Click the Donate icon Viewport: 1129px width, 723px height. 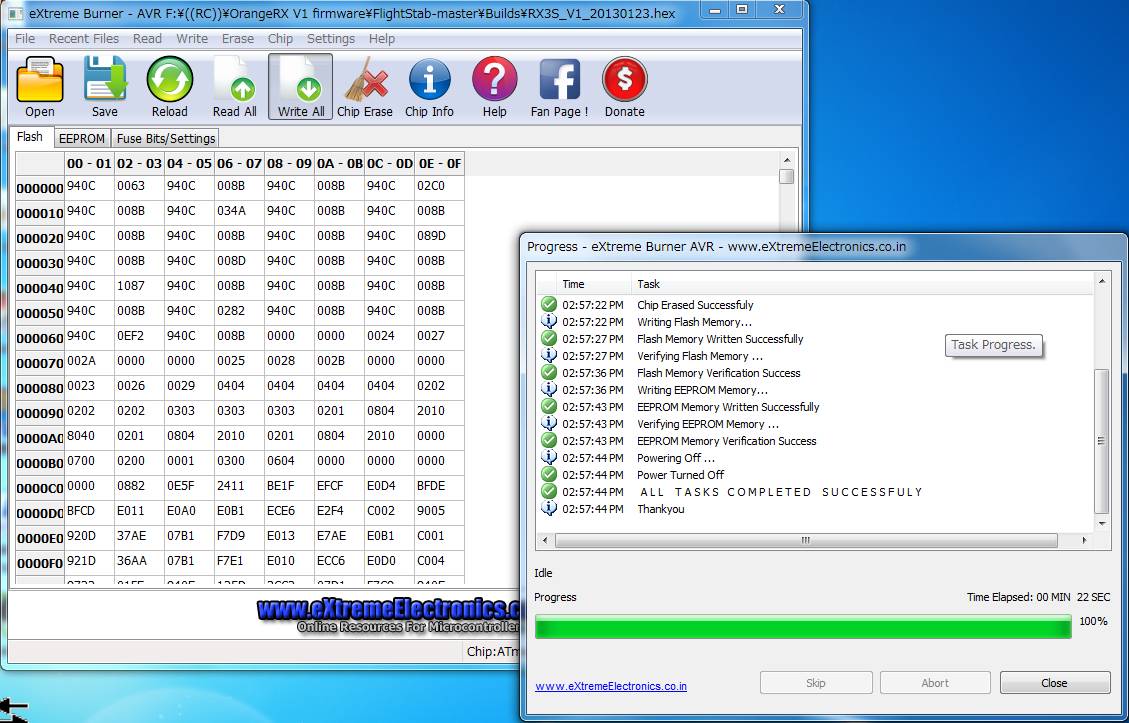coord(624,86)
